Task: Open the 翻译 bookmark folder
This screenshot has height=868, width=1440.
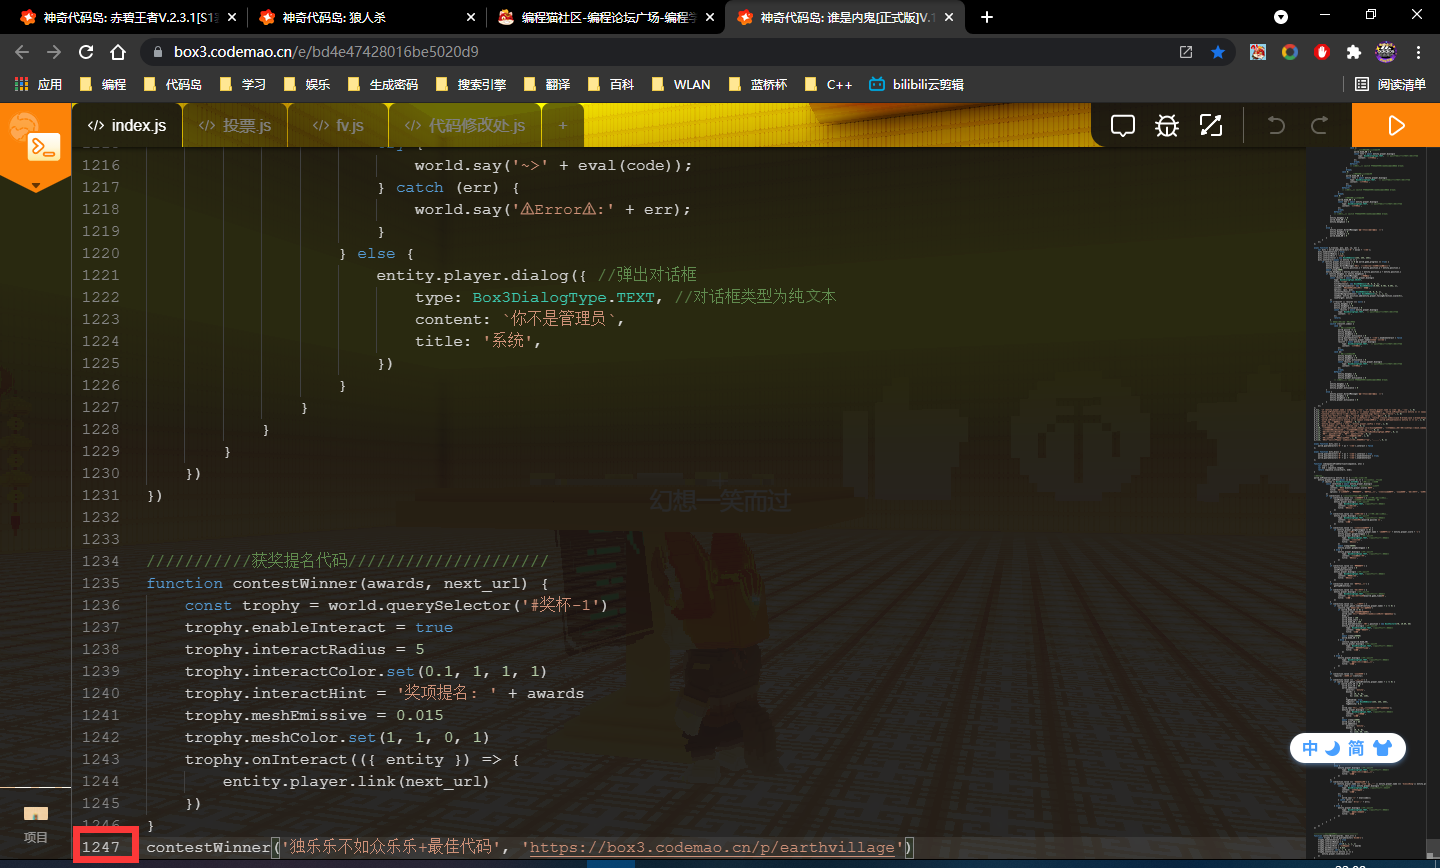Action: [547, 85]
